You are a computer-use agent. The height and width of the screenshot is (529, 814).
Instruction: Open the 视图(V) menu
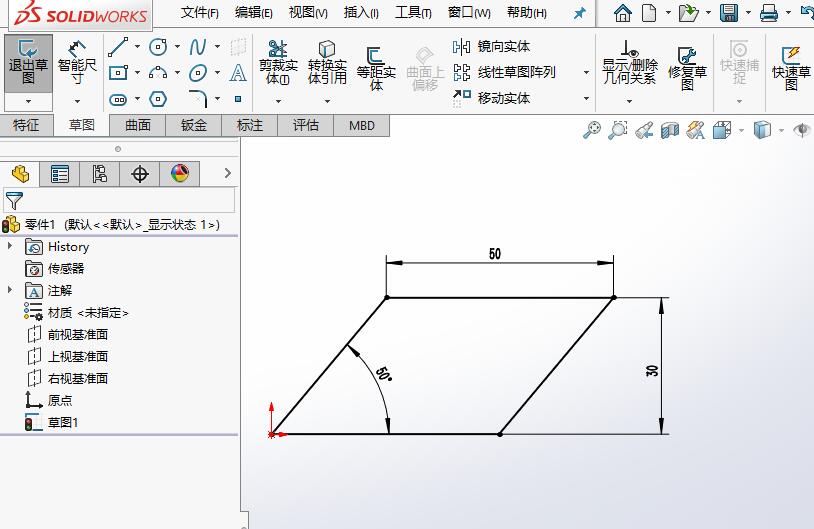[308, 12]
